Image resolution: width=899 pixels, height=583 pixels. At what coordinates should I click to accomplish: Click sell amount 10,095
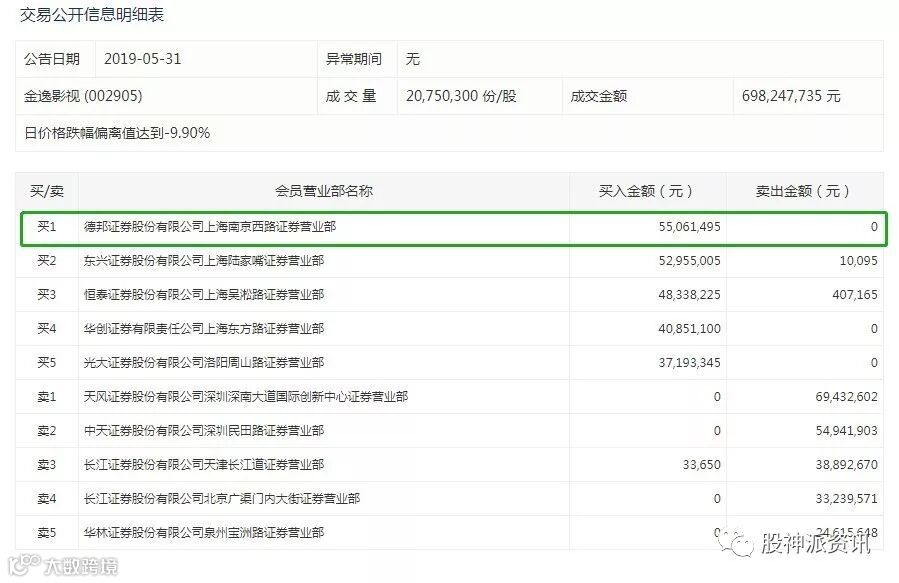[x=859, y=261]
